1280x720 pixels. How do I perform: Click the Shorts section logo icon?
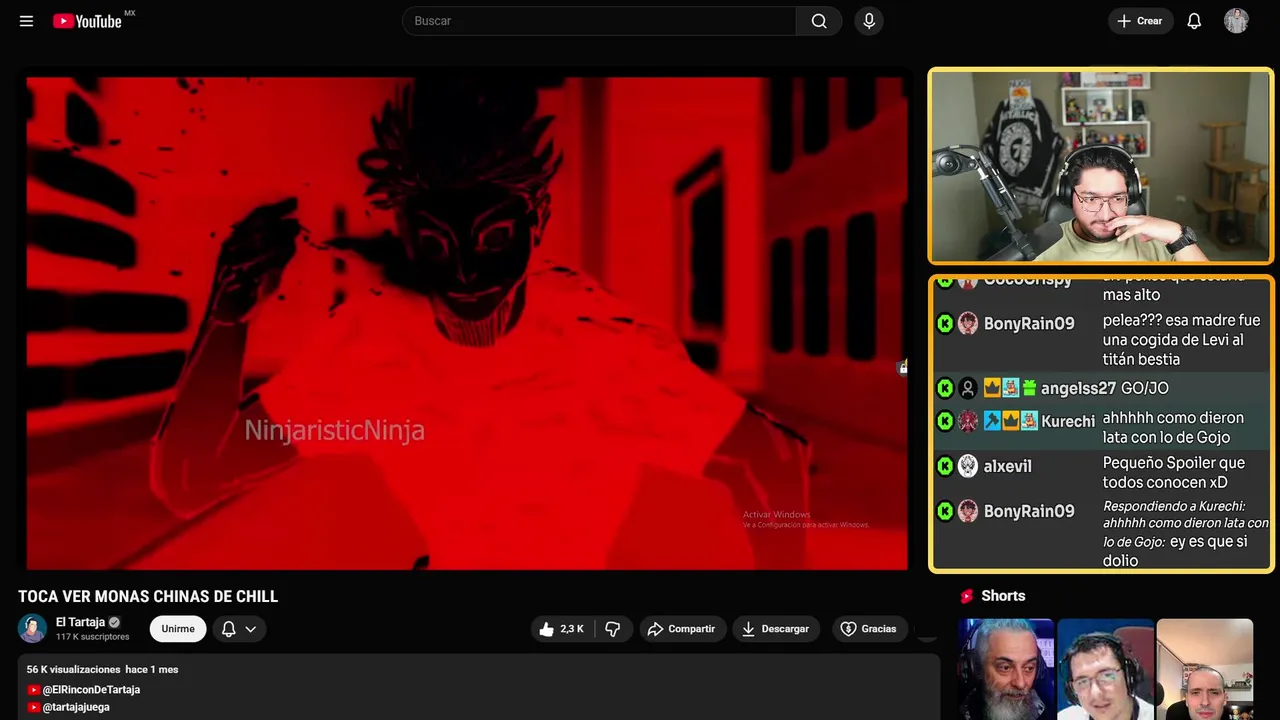pyautogui.click(x=966, y=596)
